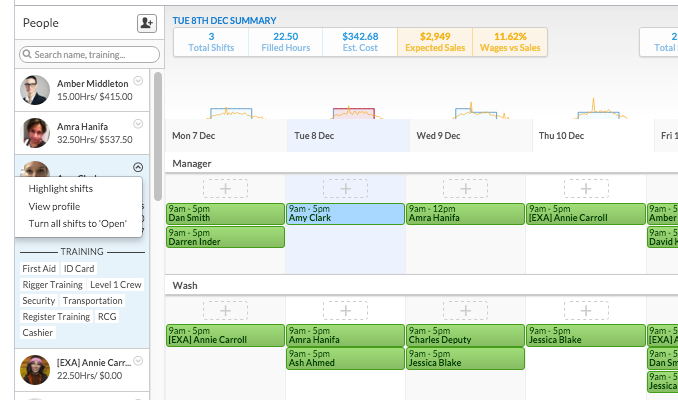Click "Turn all shifts to 'Open'"
This screenshot has width=678, height=400.
click(x=77, y=223)
